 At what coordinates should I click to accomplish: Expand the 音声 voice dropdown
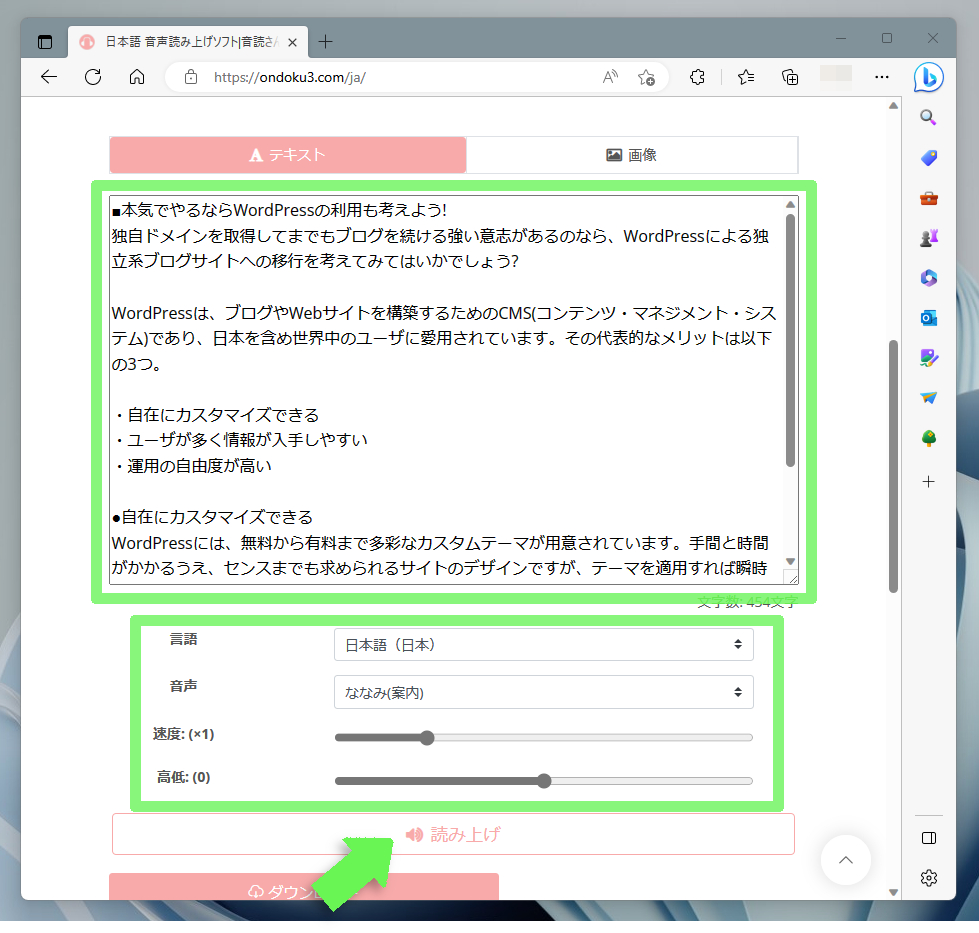543,692
